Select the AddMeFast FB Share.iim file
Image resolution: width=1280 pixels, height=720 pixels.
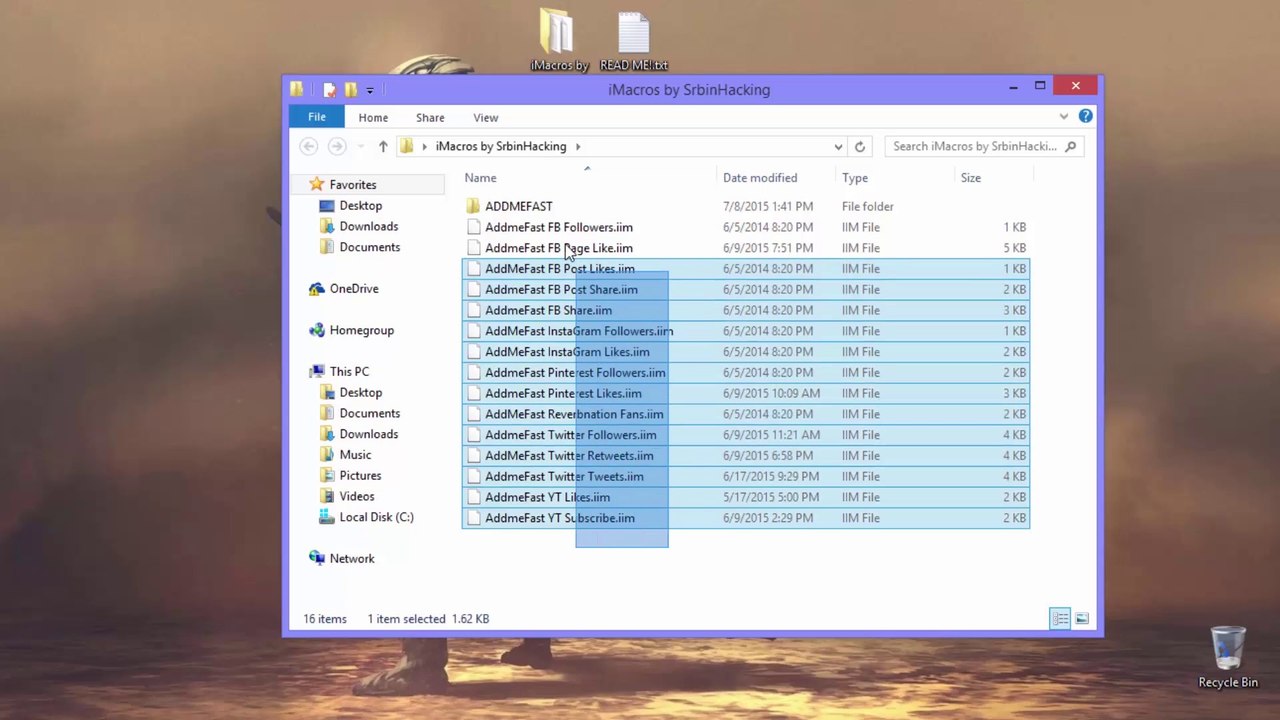[746, 310]
